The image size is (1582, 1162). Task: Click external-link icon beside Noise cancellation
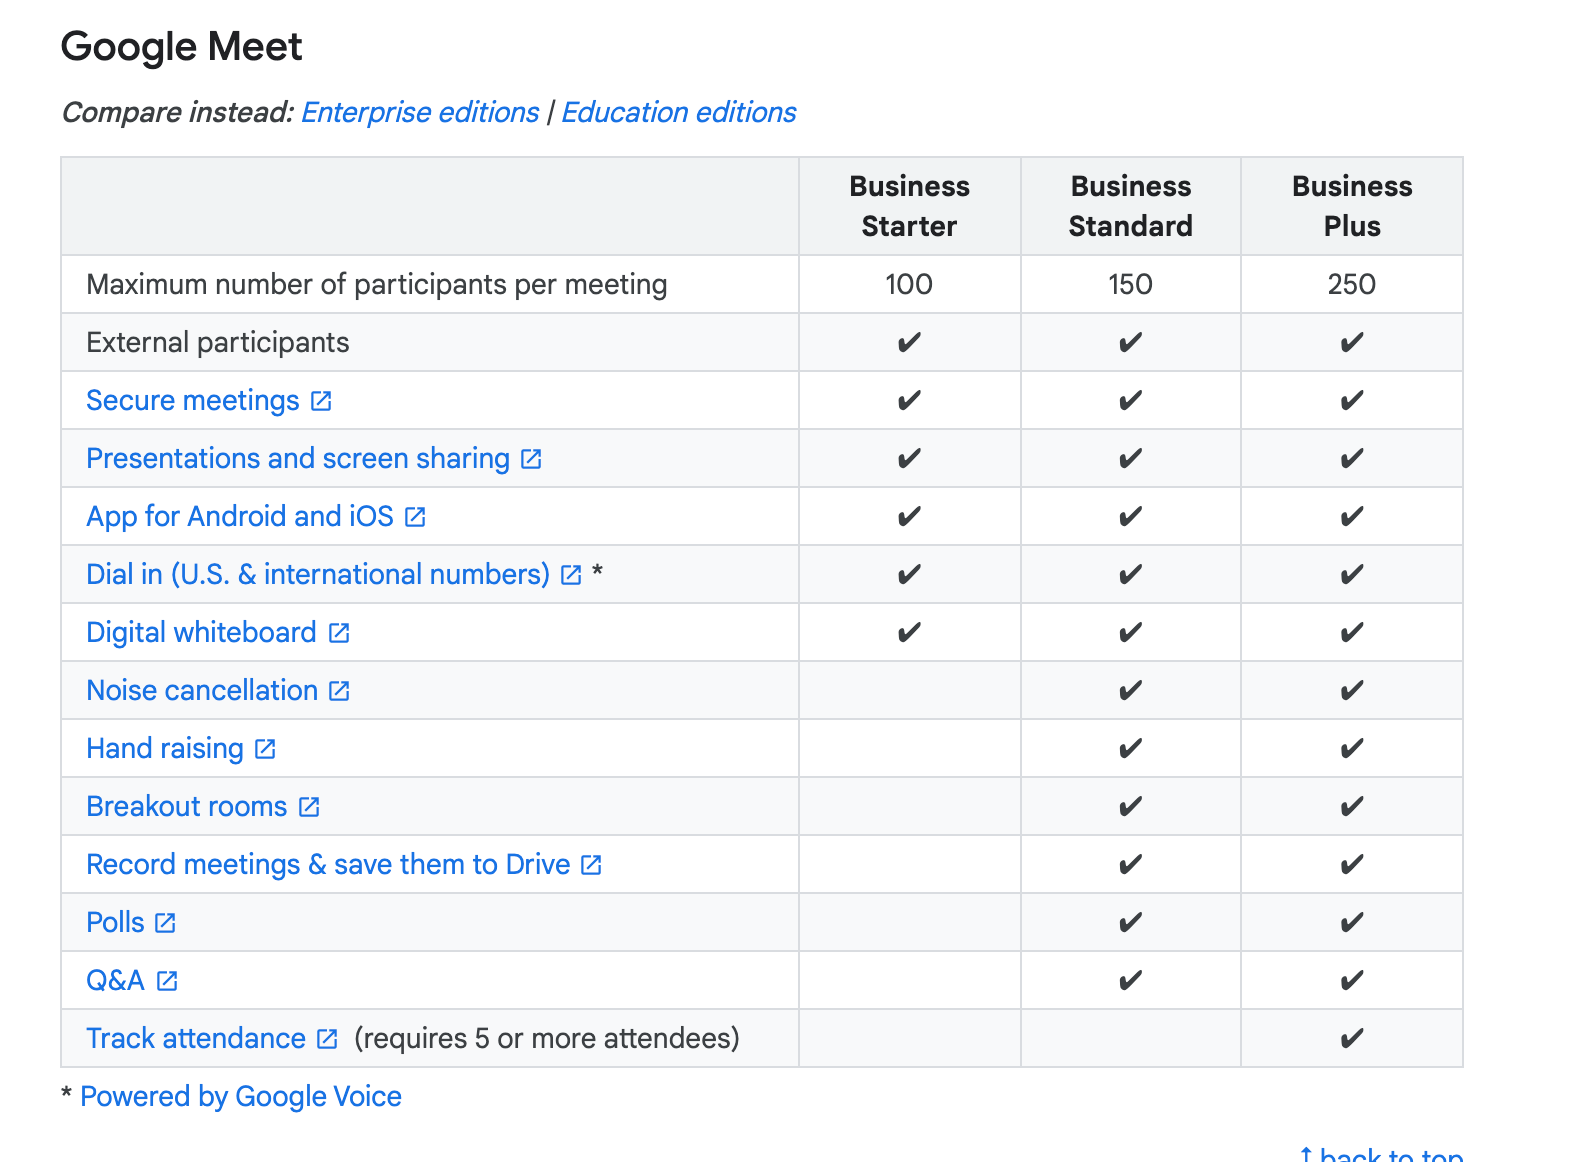pyautogui.click(x=339, y=691)
